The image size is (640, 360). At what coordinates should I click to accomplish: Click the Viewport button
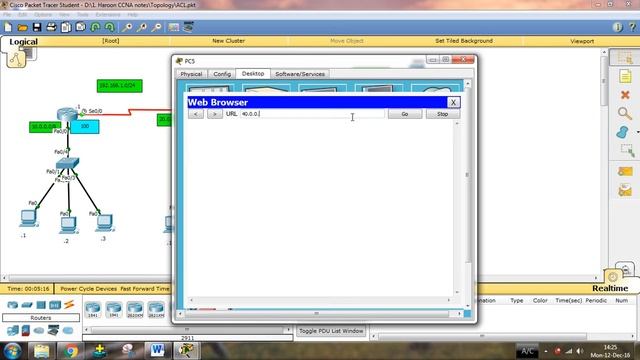click(582, 41)
